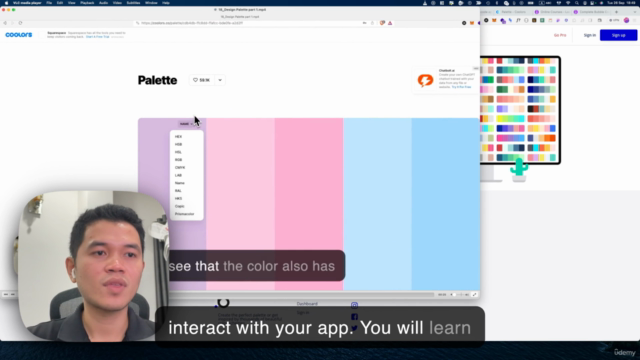Click the blue Sign up button
This screenshot has height=360, width=640.
pos(618,35)
